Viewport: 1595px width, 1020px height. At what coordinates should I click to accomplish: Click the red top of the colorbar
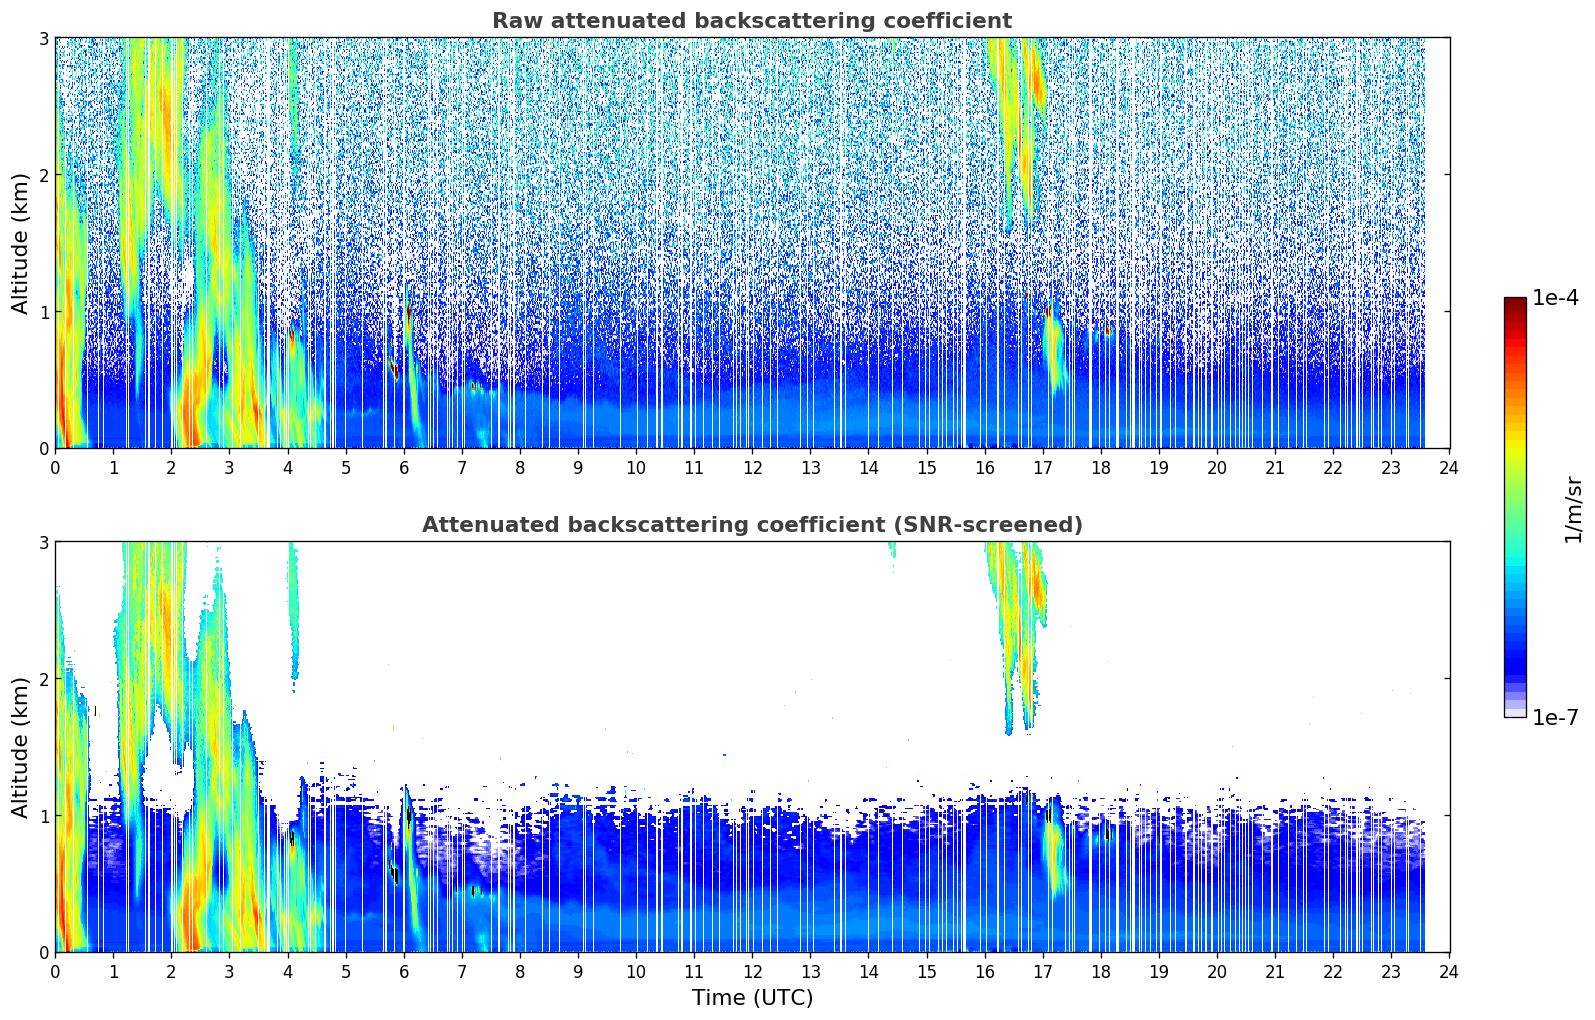[x=1514, y=305]
